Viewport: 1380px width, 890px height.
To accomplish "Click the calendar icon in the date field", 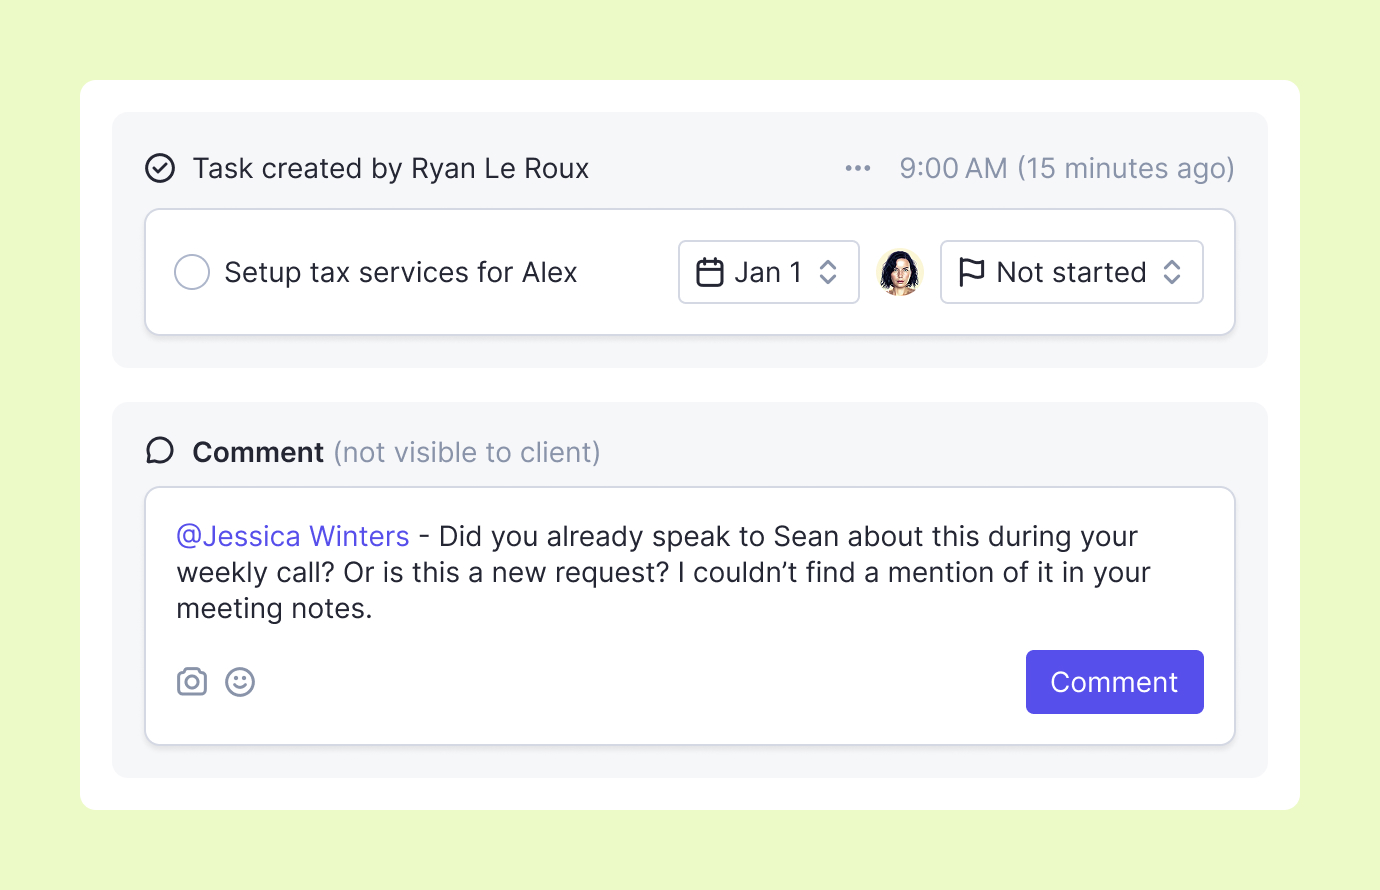I will [x=710, y=272].
